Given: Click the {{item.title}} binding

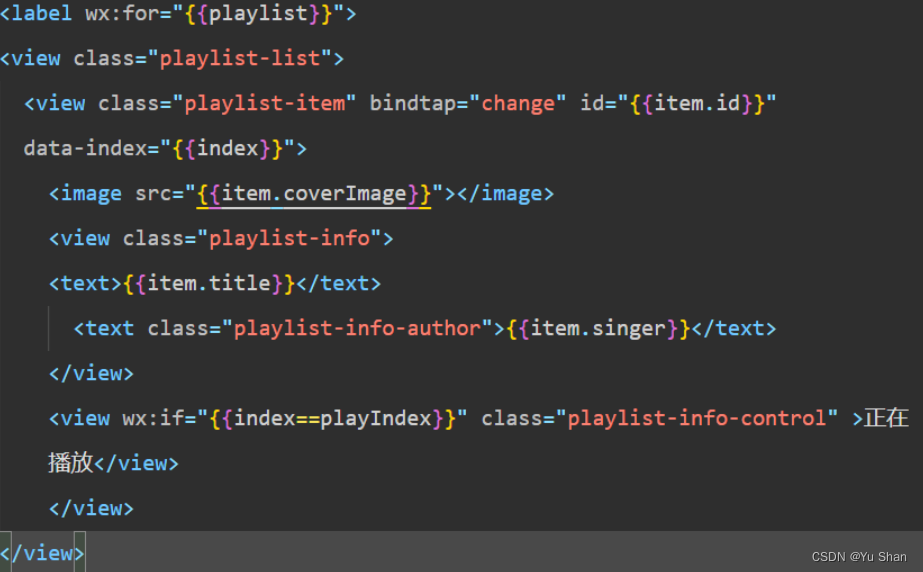Looking at the screenshot, I should click(x=209, y=284).
